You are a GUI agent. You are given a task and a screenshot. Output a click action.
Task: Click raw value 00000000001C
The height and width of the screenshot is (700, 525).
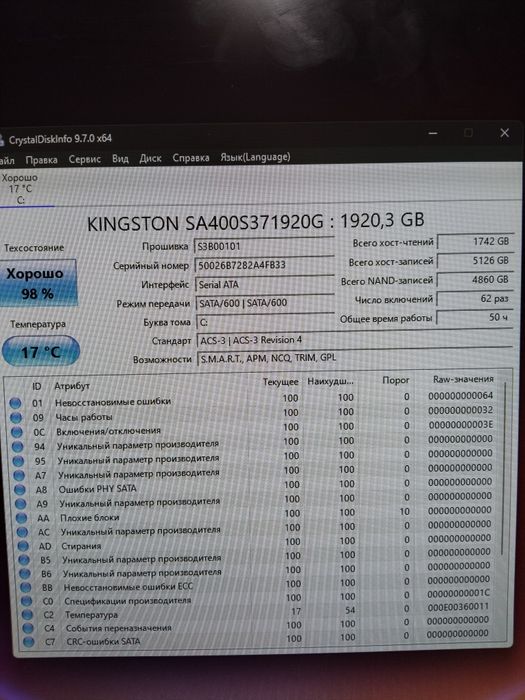(x=458, y=594)
